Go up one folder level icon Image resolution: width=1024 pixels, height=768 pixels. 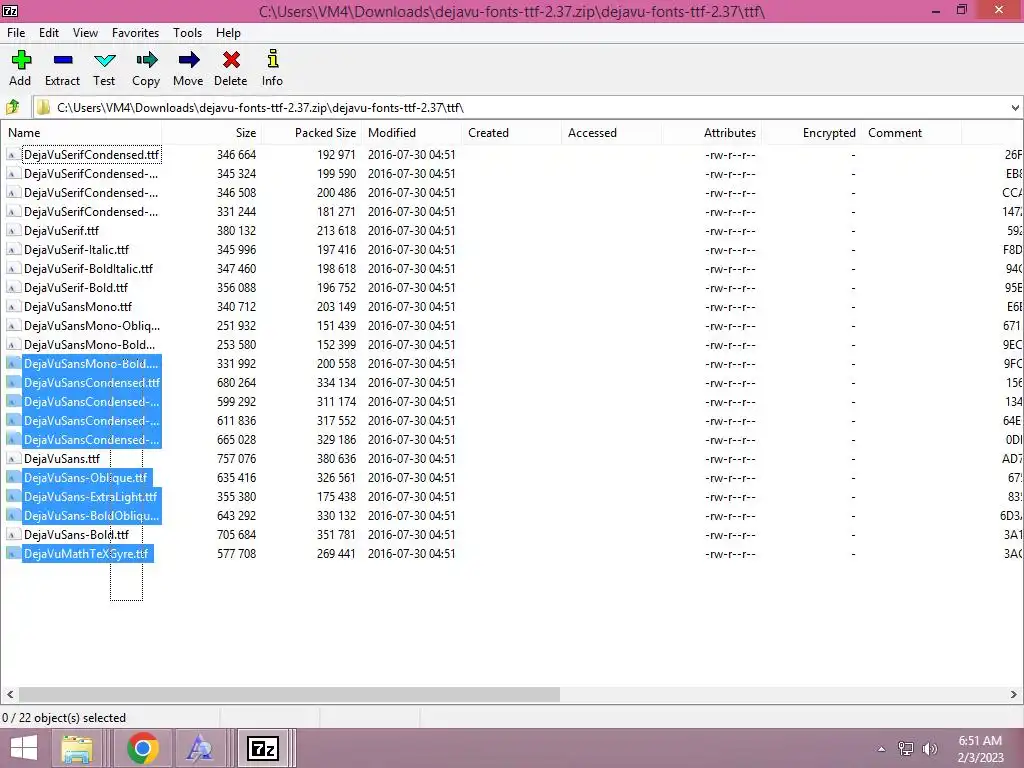pos(12,107)
